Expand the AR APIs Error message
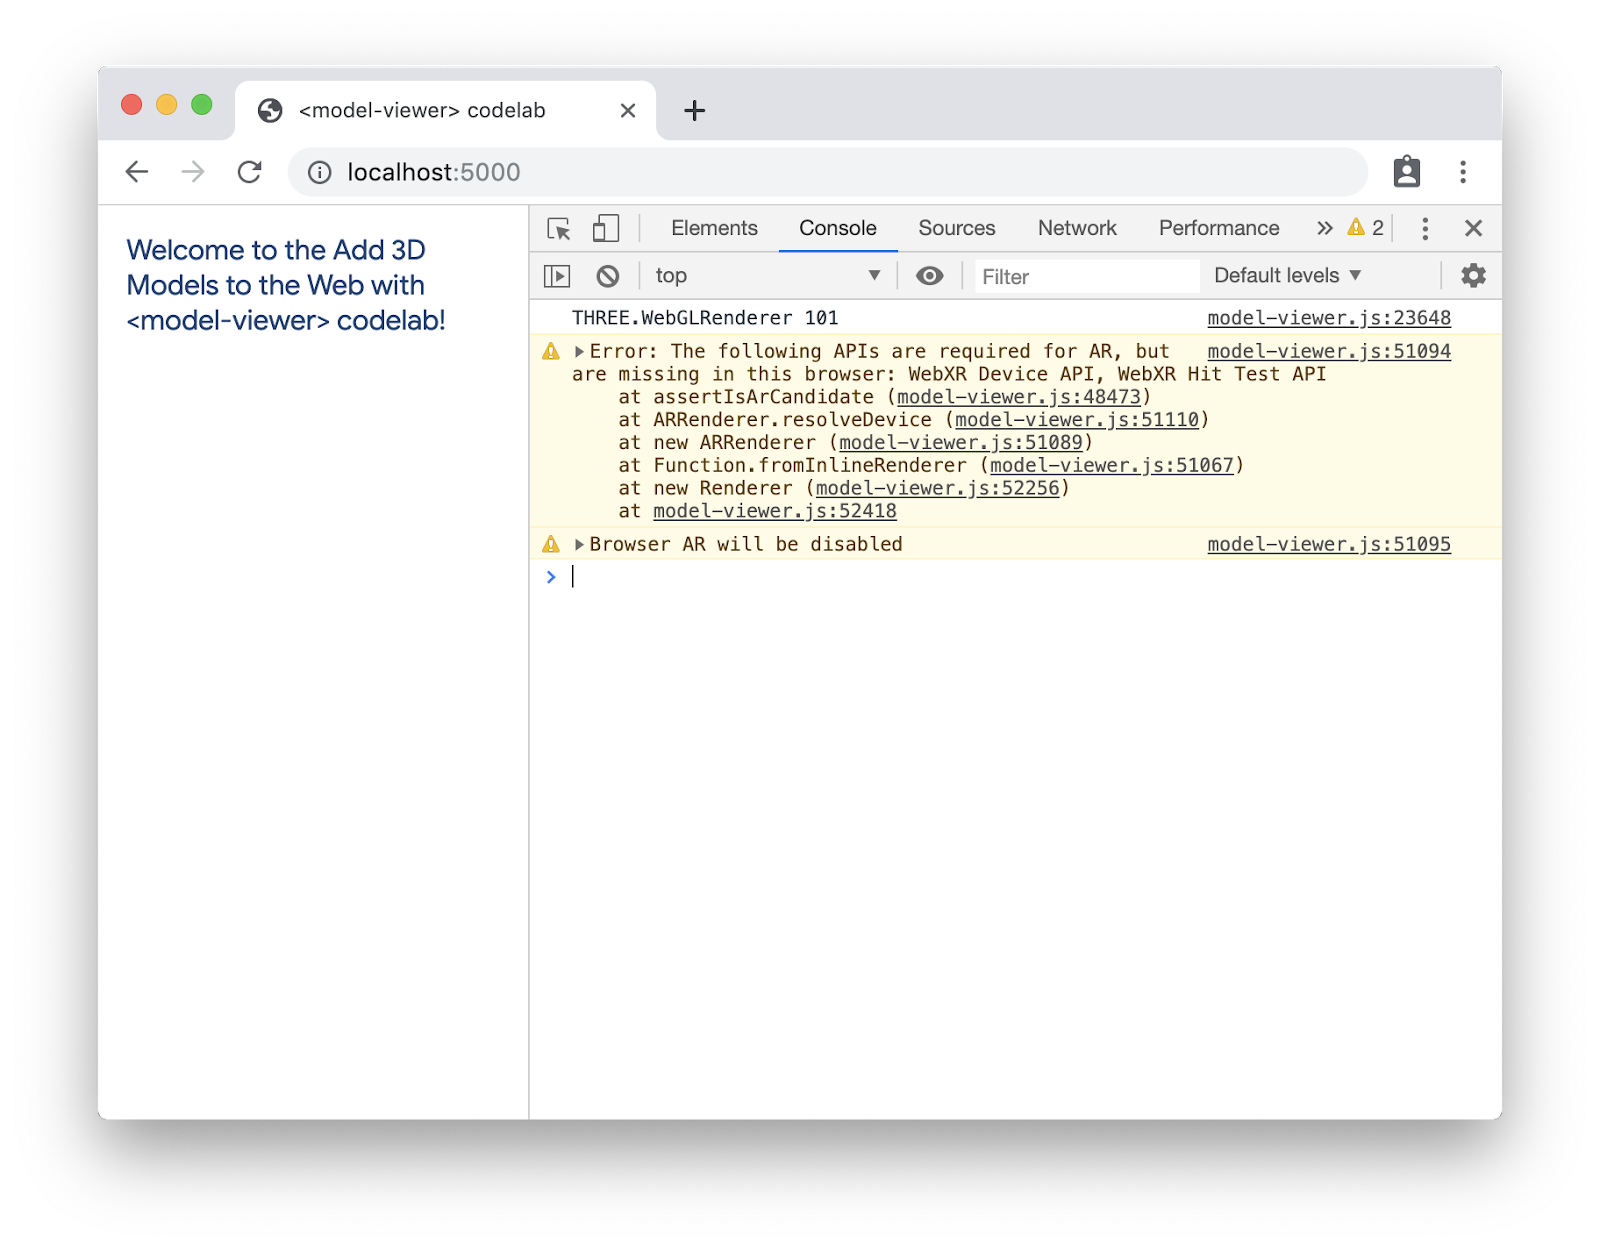This screenshot has width=1600, height=1249. click(x=579, y=352)
